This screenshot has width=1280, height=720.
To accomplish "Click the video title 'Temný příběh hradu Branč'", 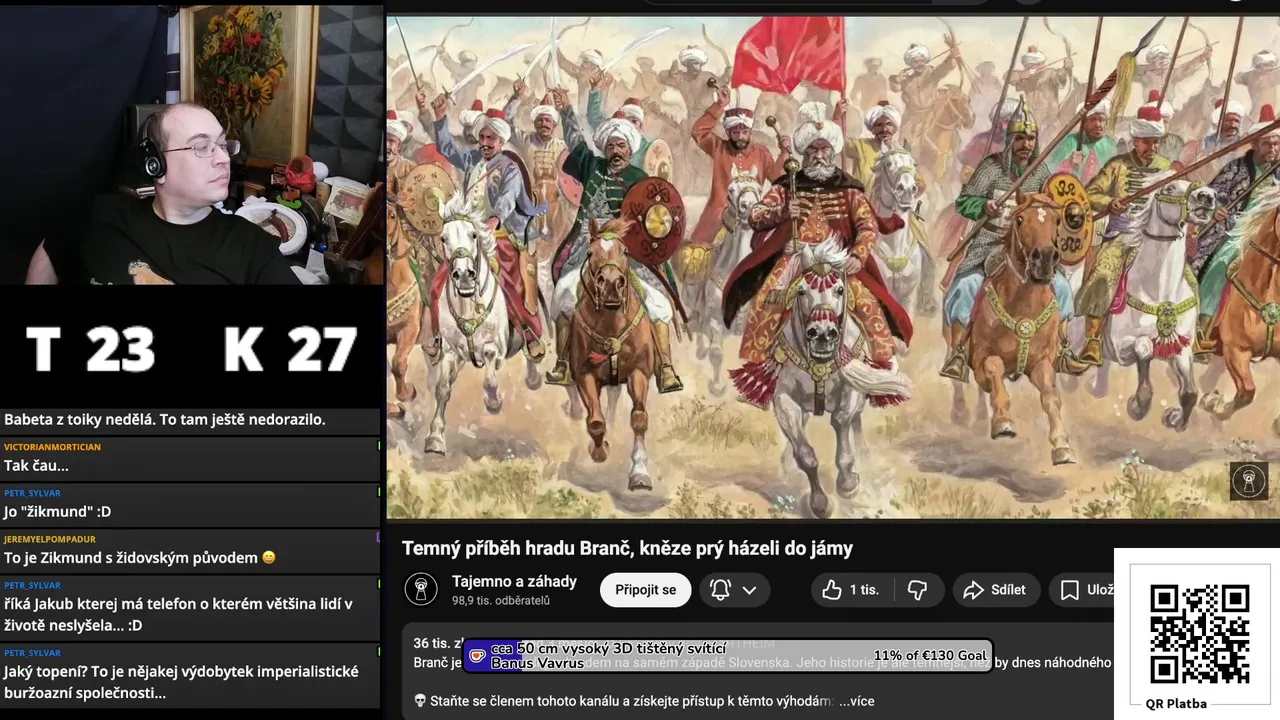I will pos(627,548).
